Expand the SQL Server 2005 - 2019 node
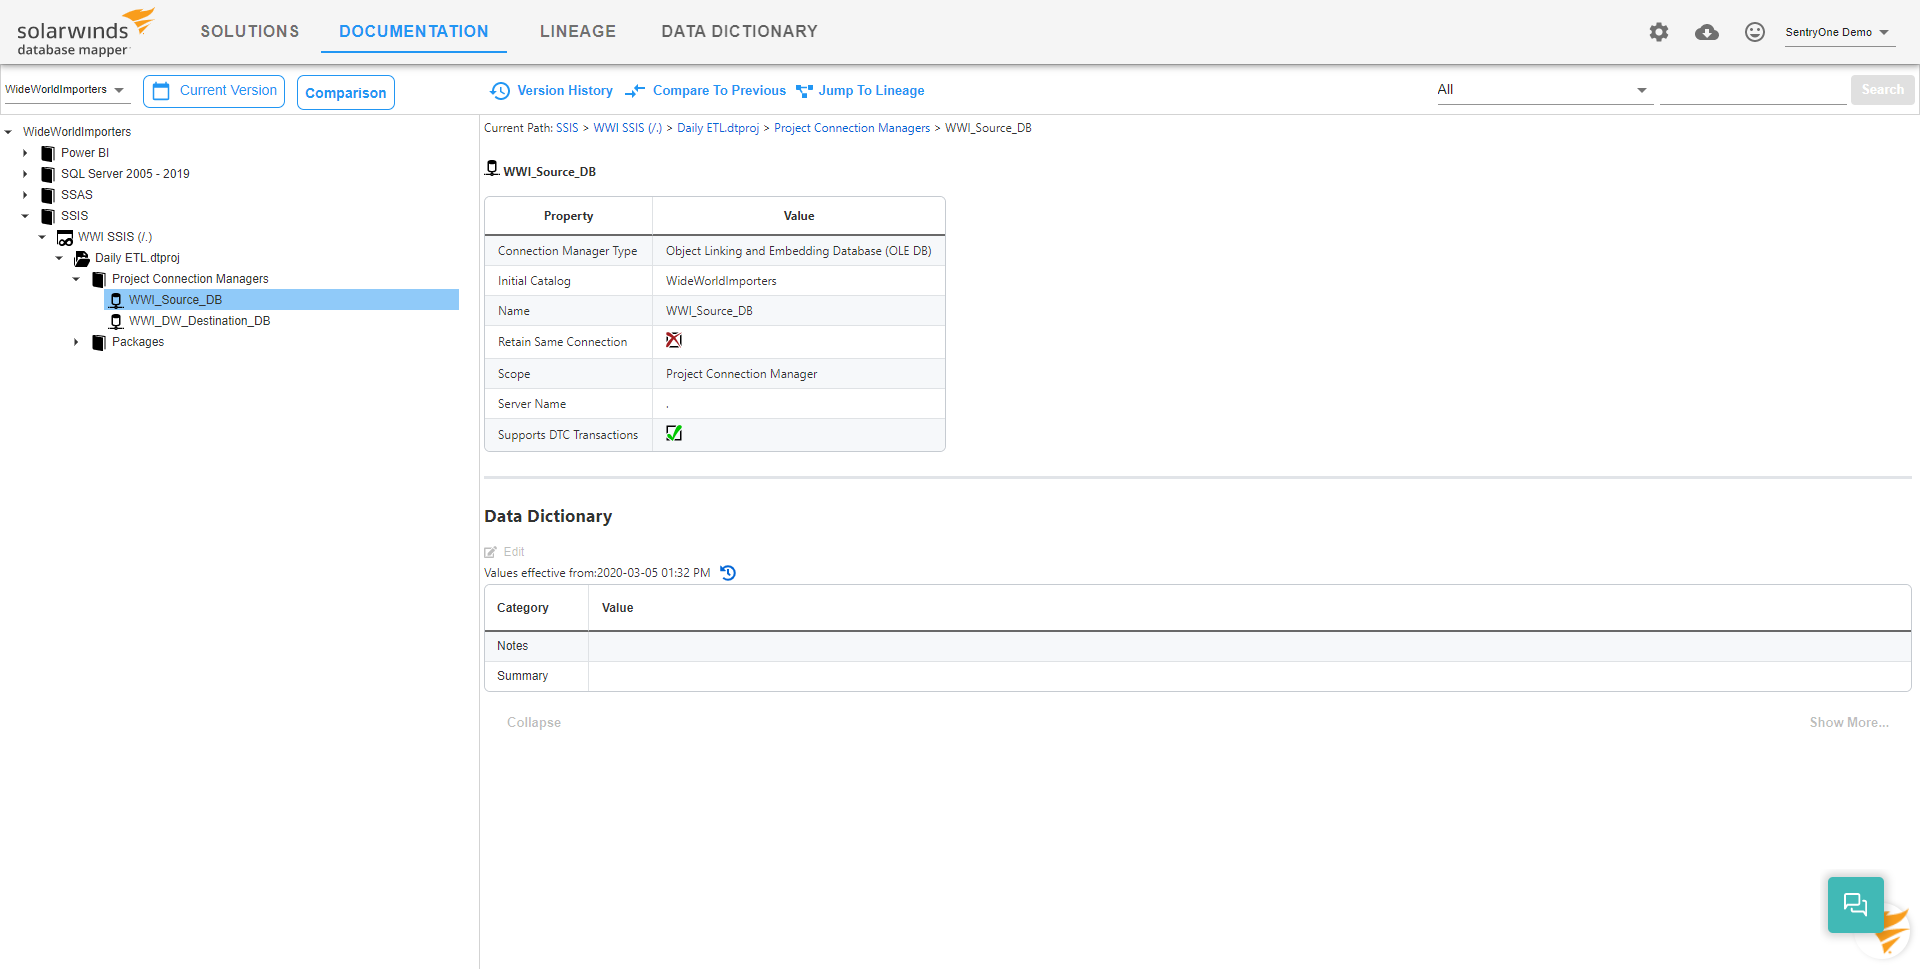Viewport: 1920px width, 969px height. coord(25,174)
